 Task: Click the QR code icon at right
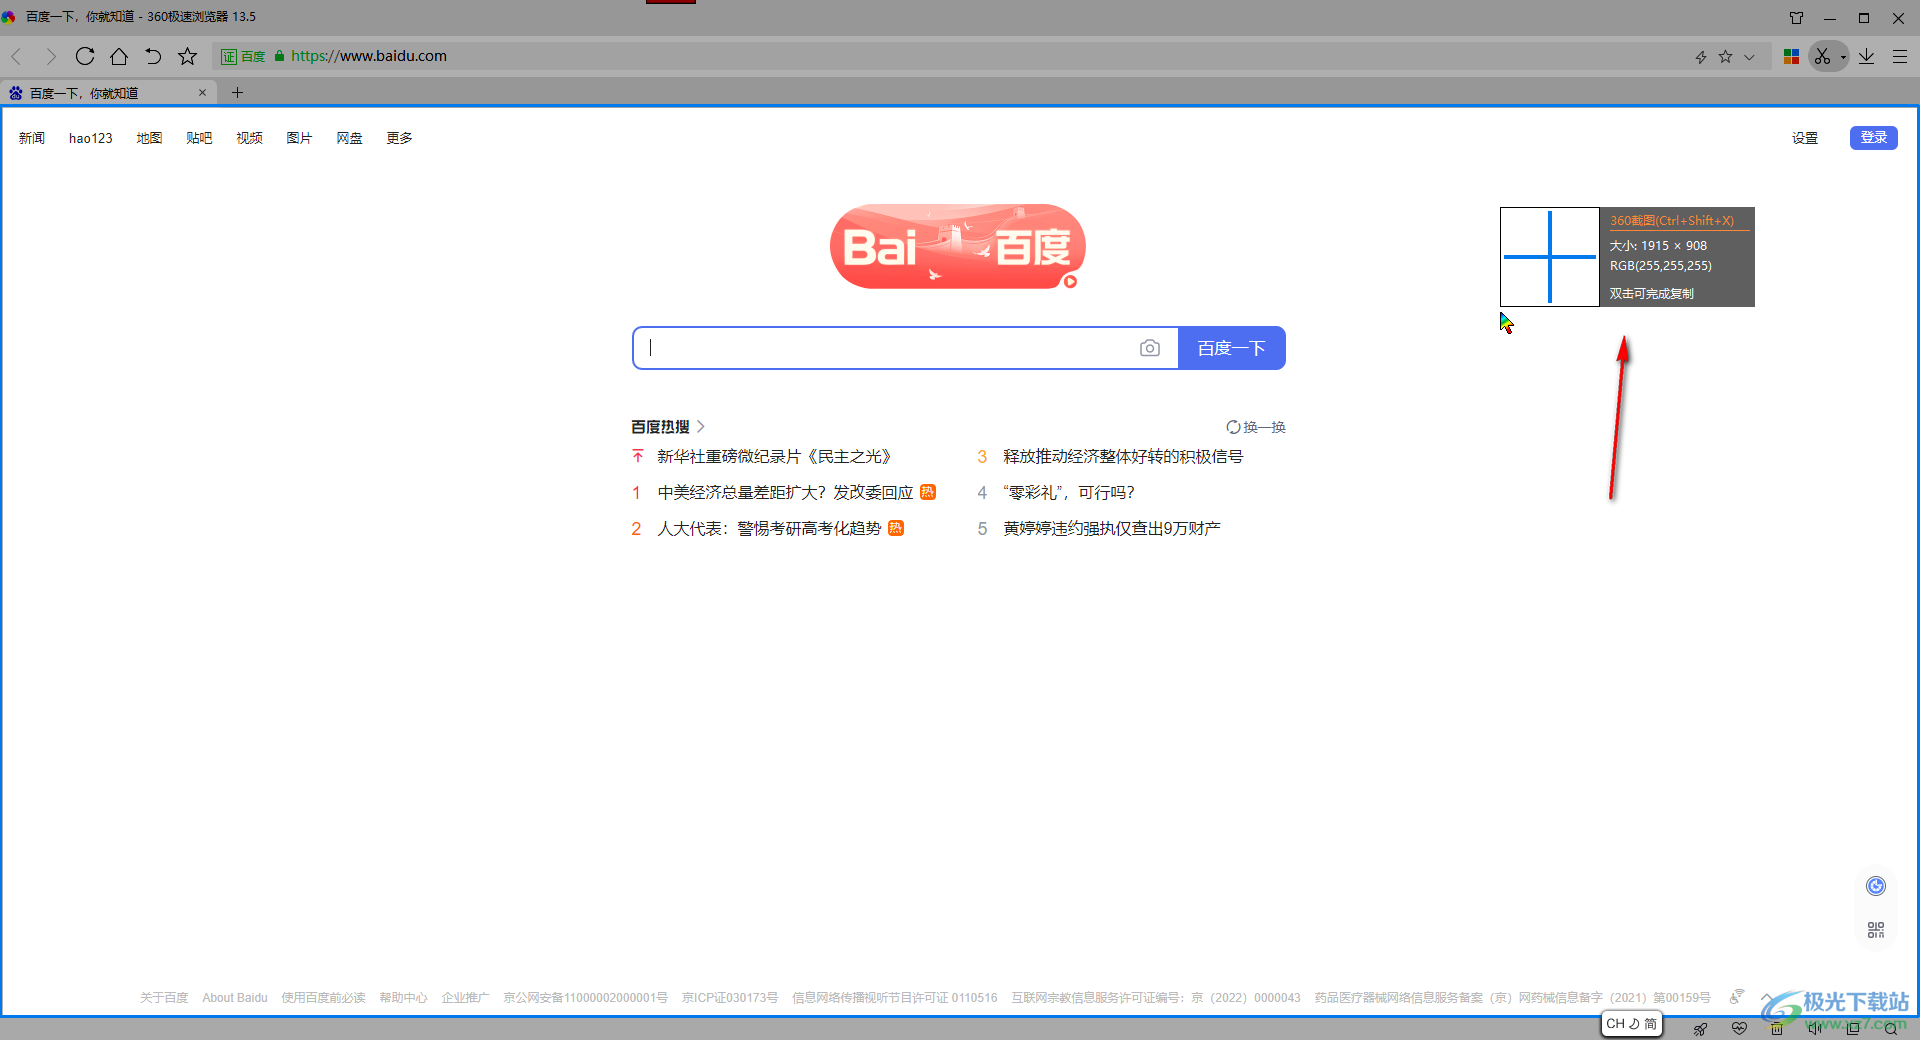tap(1876, 930)
